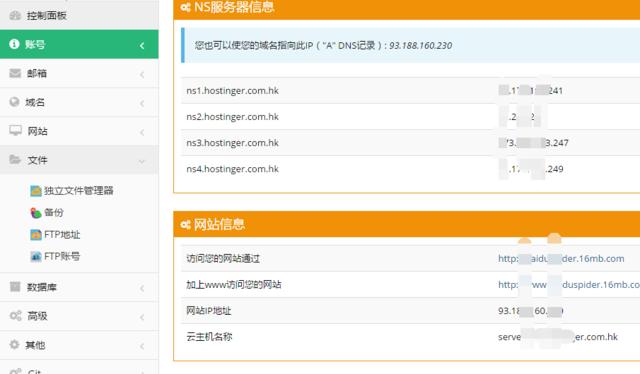Click the 高级 menu label

point(37,316)
